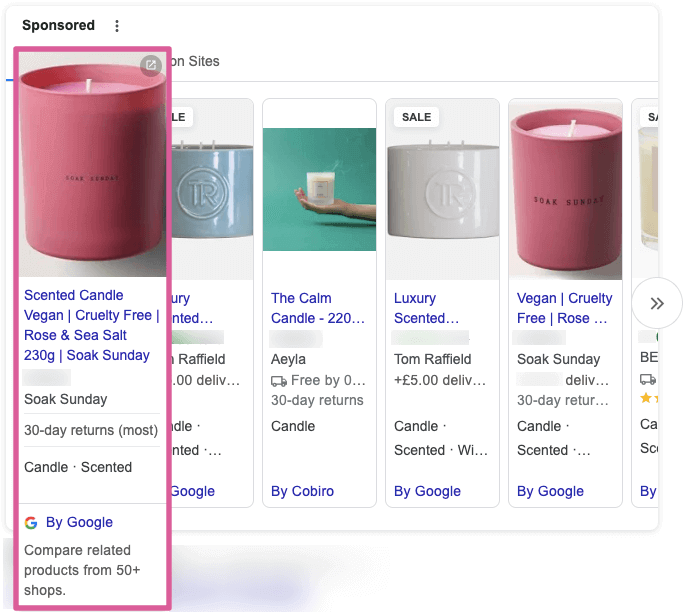Click 'By Google' under the white Tom Raffield candle
Viewport: 686px width, 612px height.
tap(427, 491)
